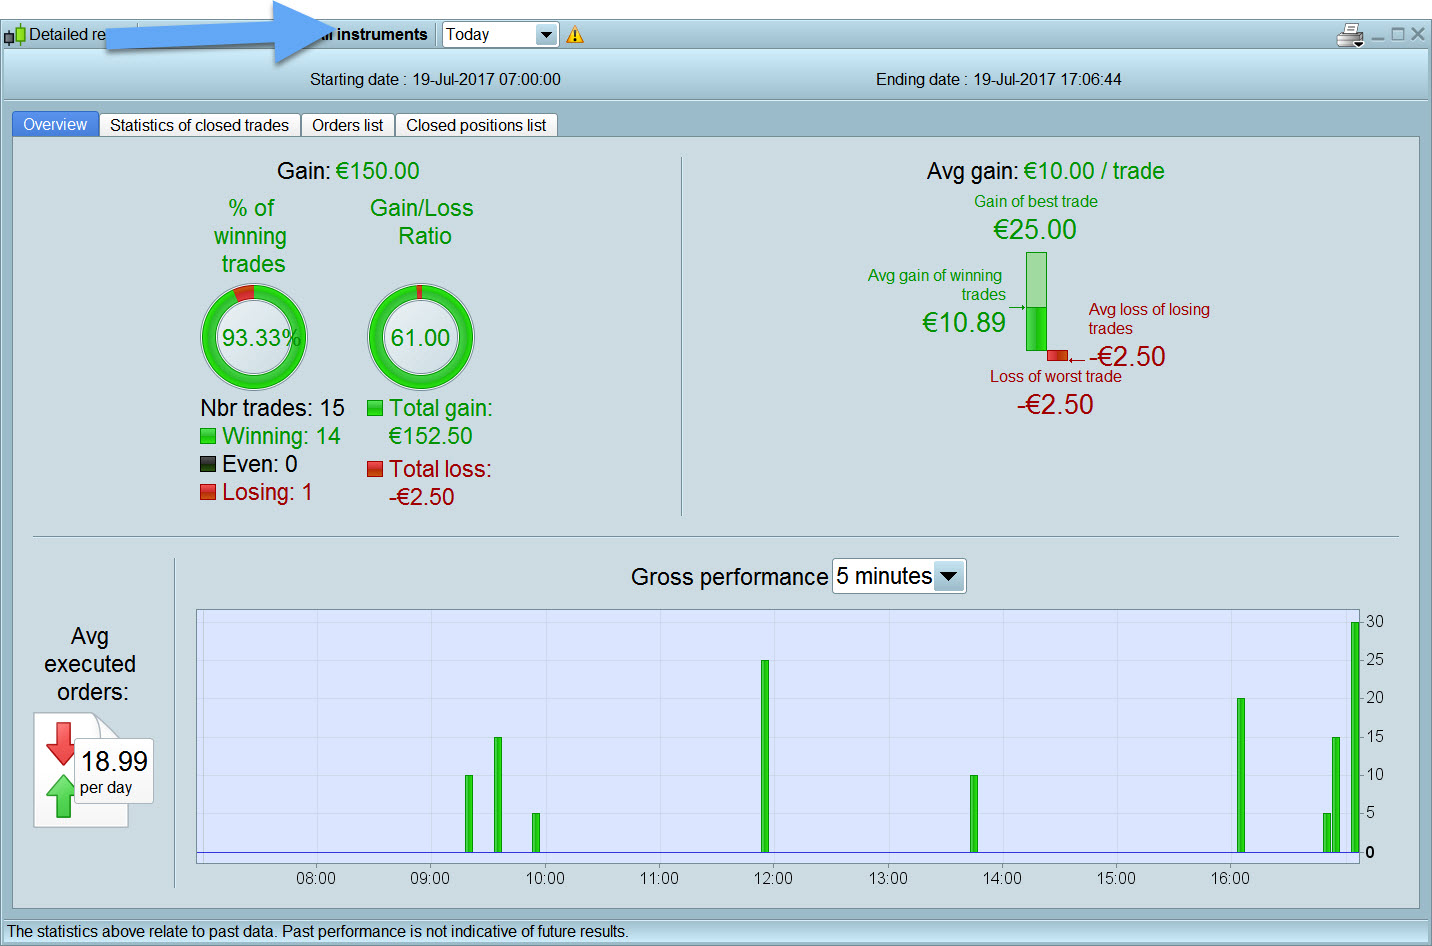Open the Statistics of closed trades tab
Viewport: 1432px width, 946px height.
199,125
